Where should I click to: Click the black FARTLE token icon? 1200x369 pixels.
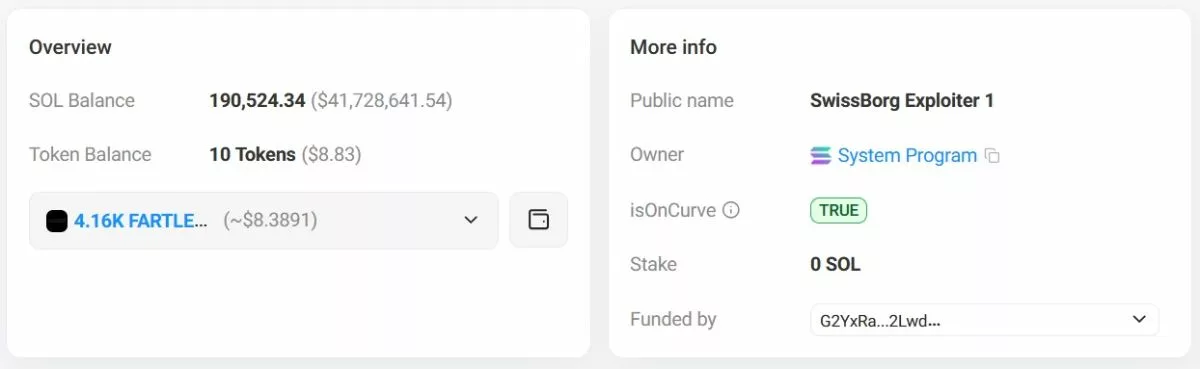(x=57, y=220)
